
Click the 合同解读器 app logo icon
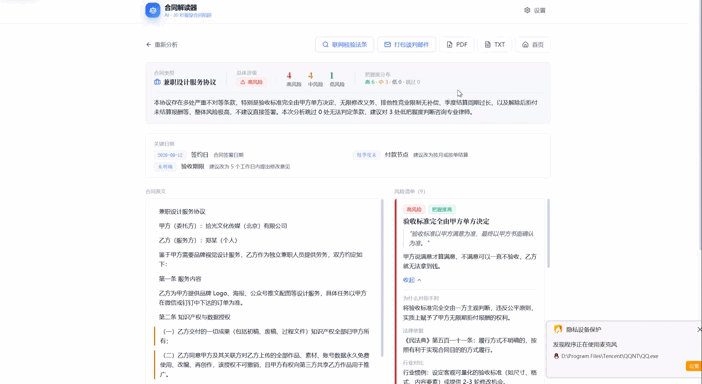tap(153, 10)
